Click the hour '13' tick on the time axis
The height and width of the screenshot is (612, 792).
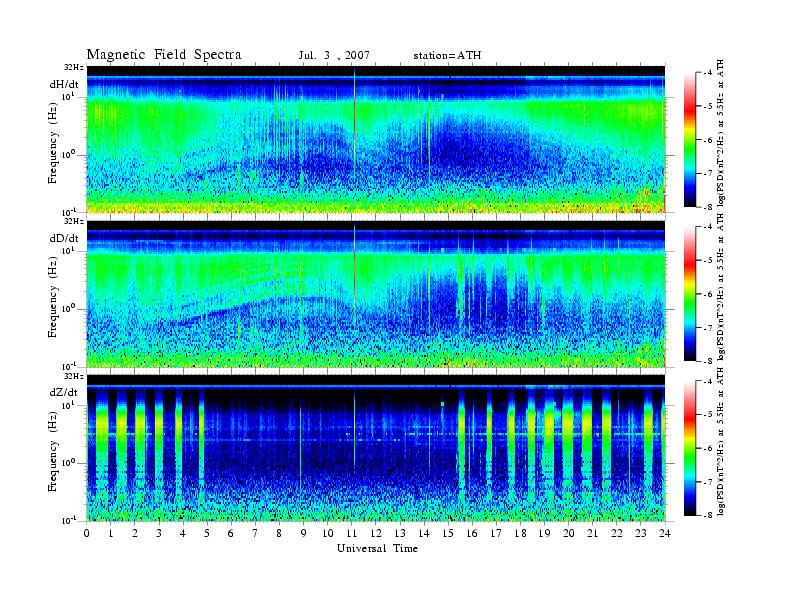400,533
